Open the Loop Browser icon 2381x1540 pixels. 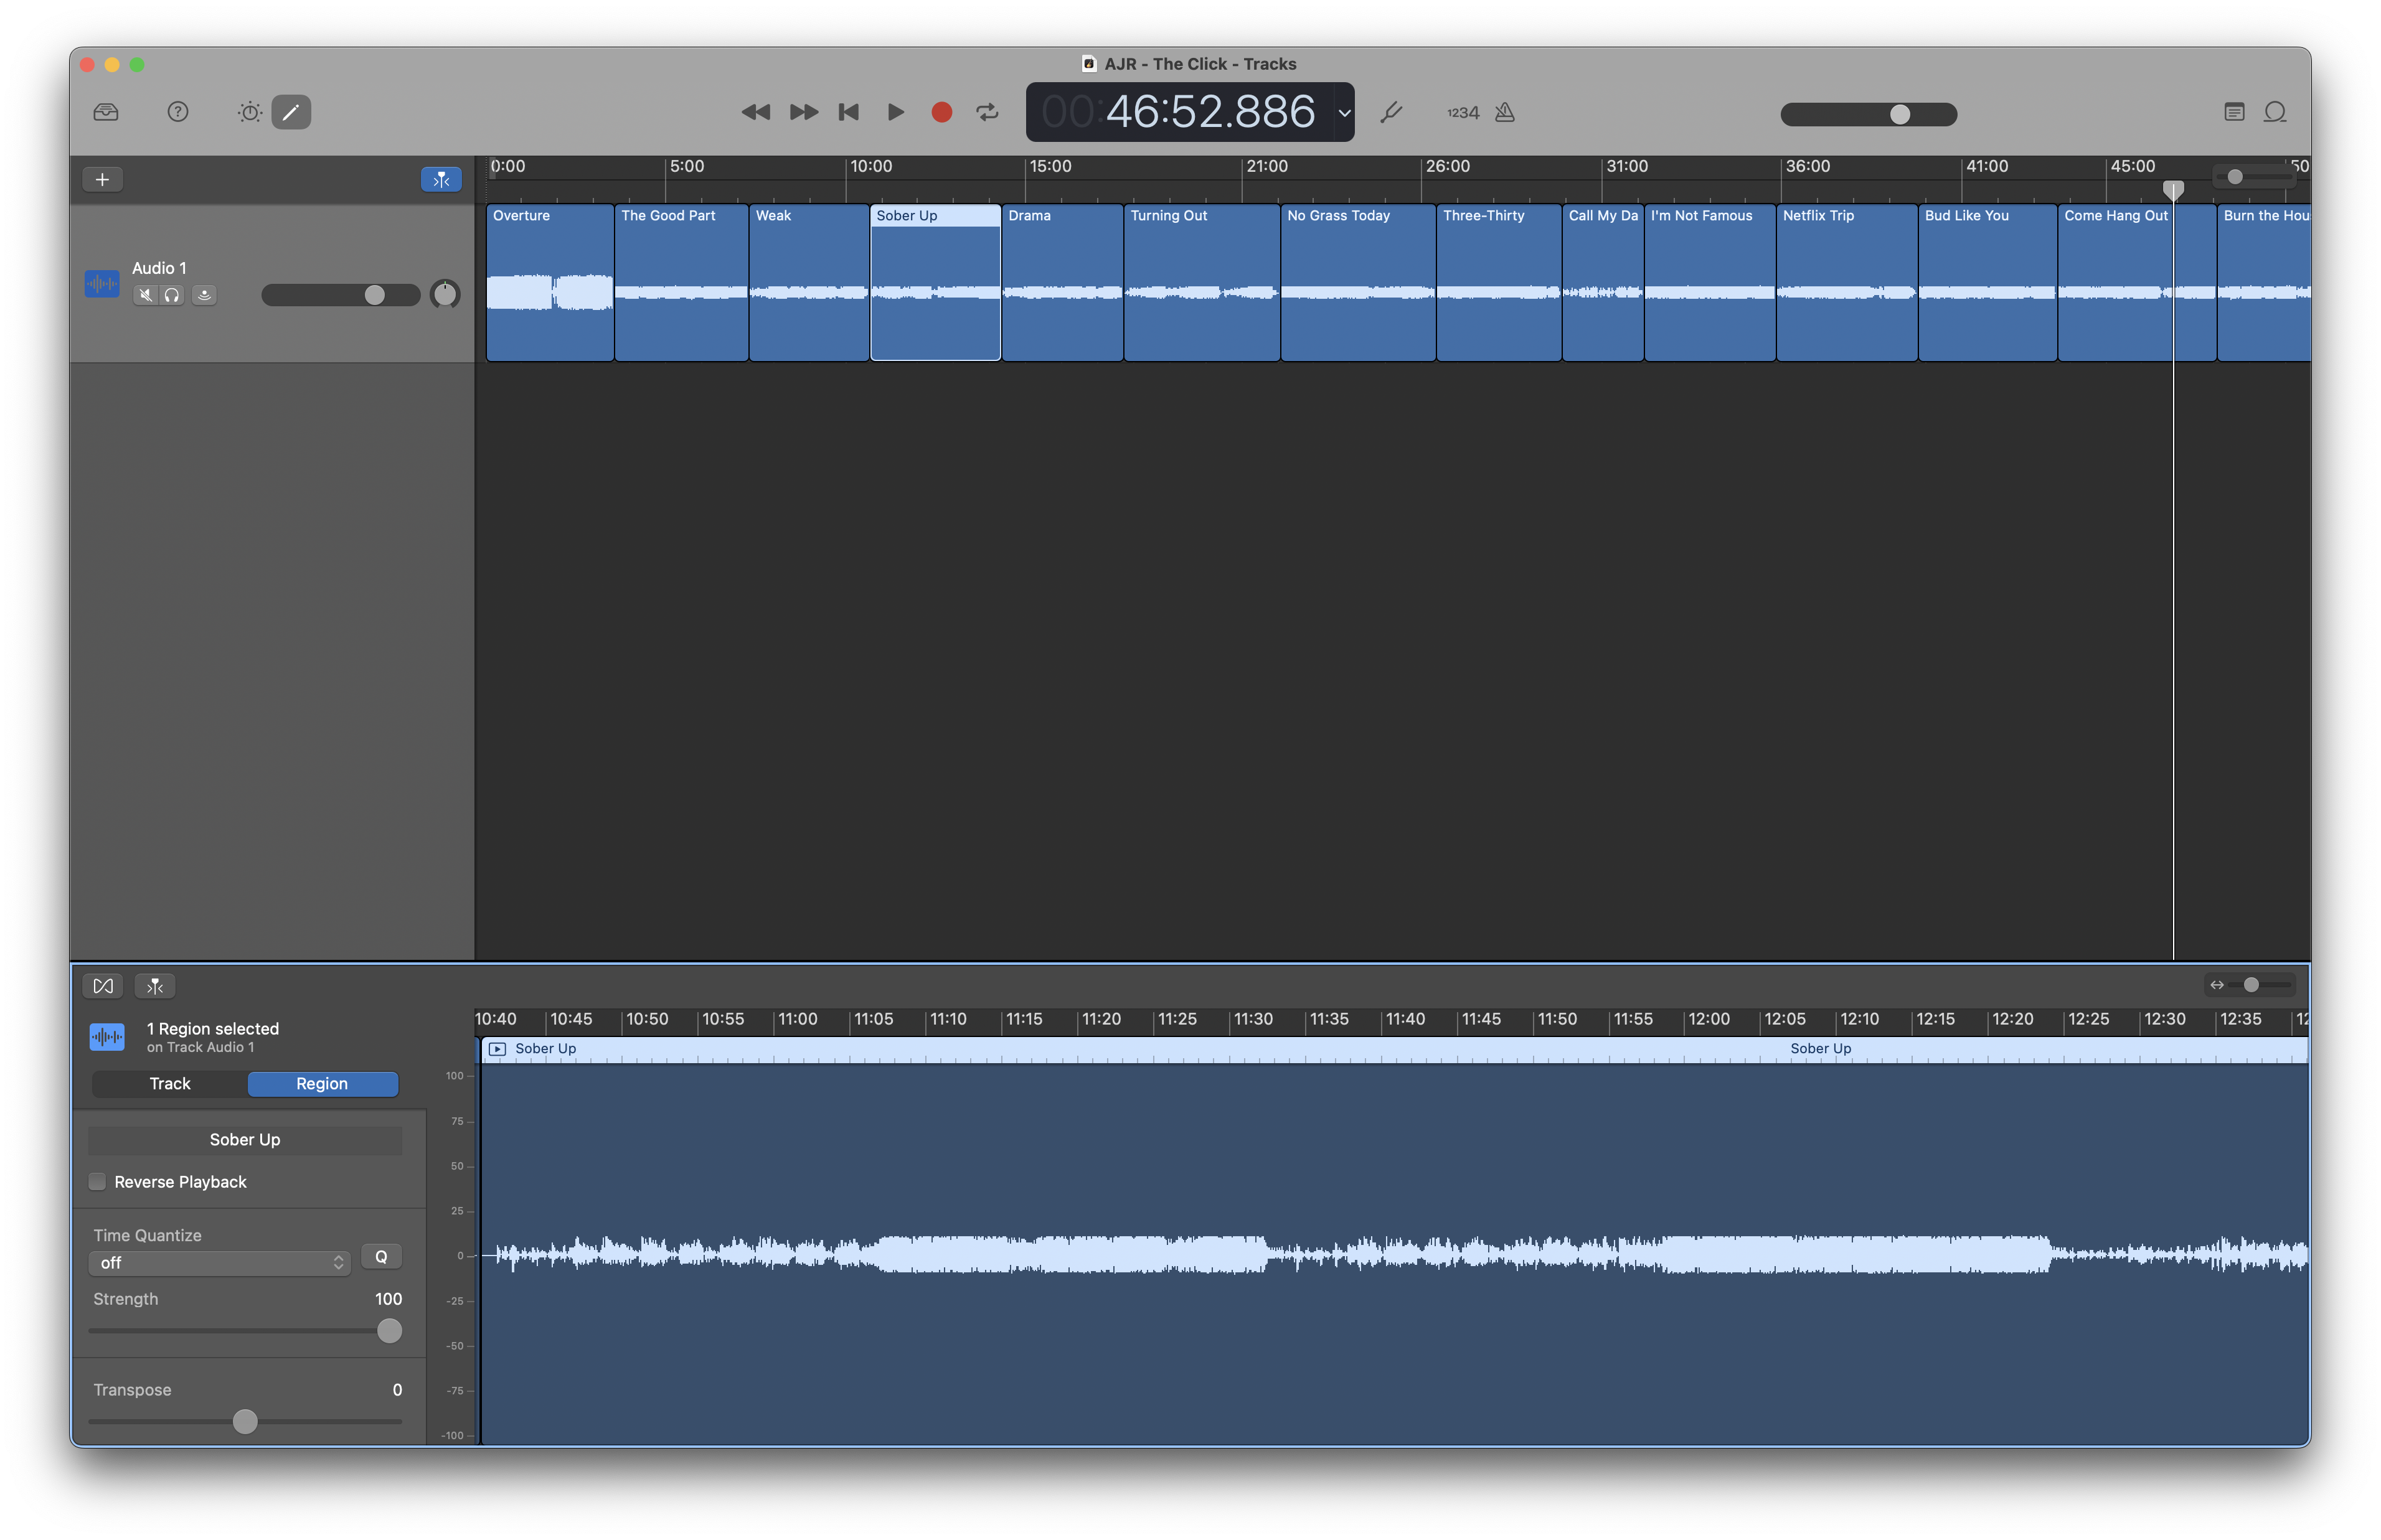(2275, 112)
